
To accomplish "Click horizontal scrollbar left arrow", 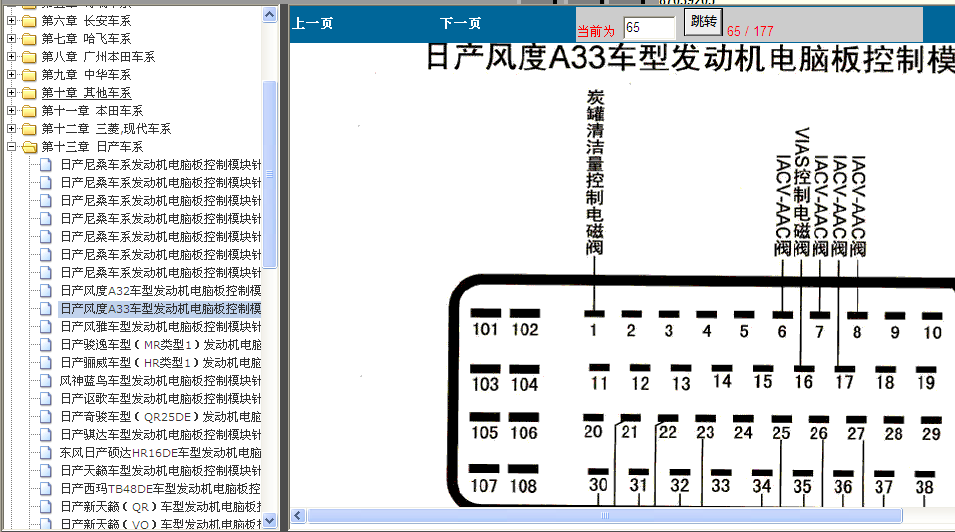I will pyautogui.click(x=298, y=516).
